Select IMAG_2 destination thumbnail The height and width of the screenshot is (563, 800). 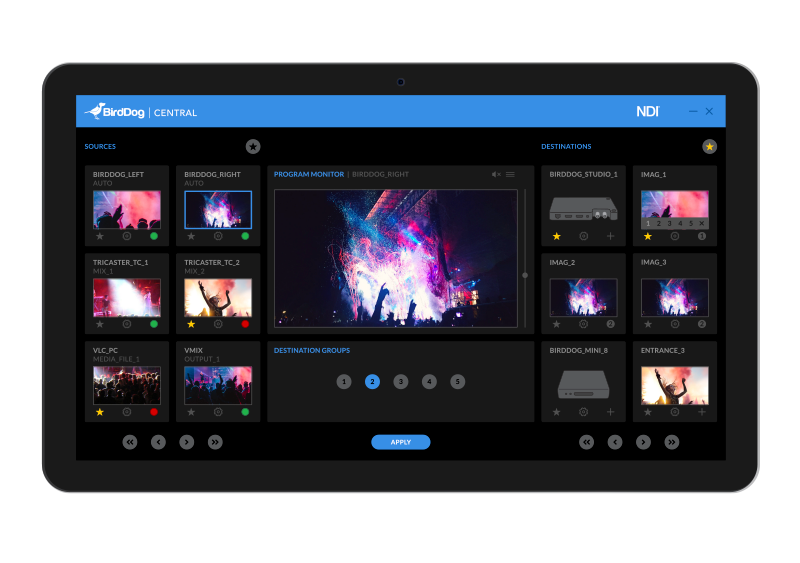584,298
